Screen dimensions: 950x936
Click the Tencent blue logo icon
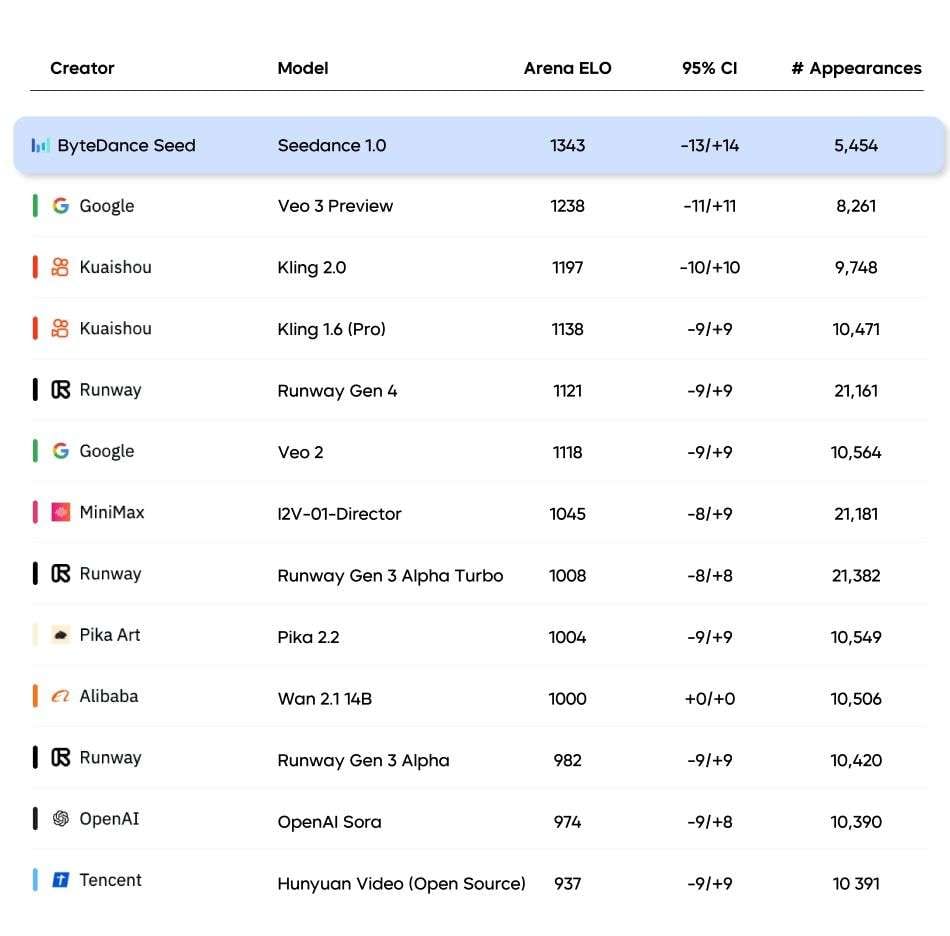(x=61, y=880)
